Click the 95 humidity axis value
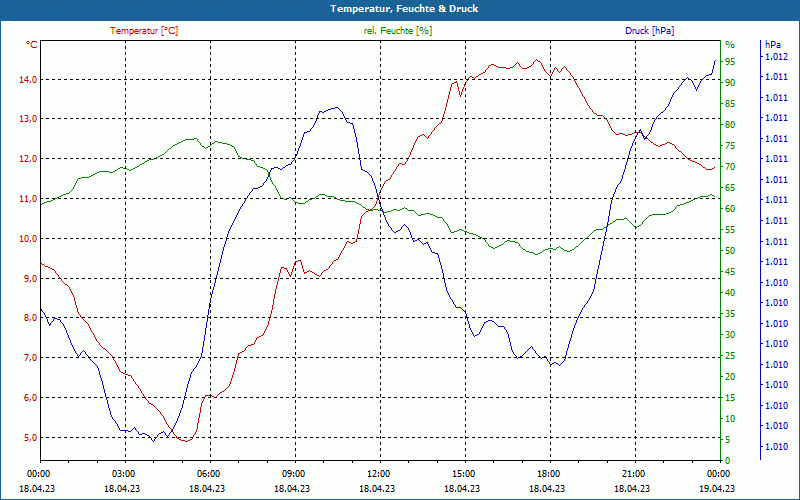800x500 pixels. (x=730, y=61)
